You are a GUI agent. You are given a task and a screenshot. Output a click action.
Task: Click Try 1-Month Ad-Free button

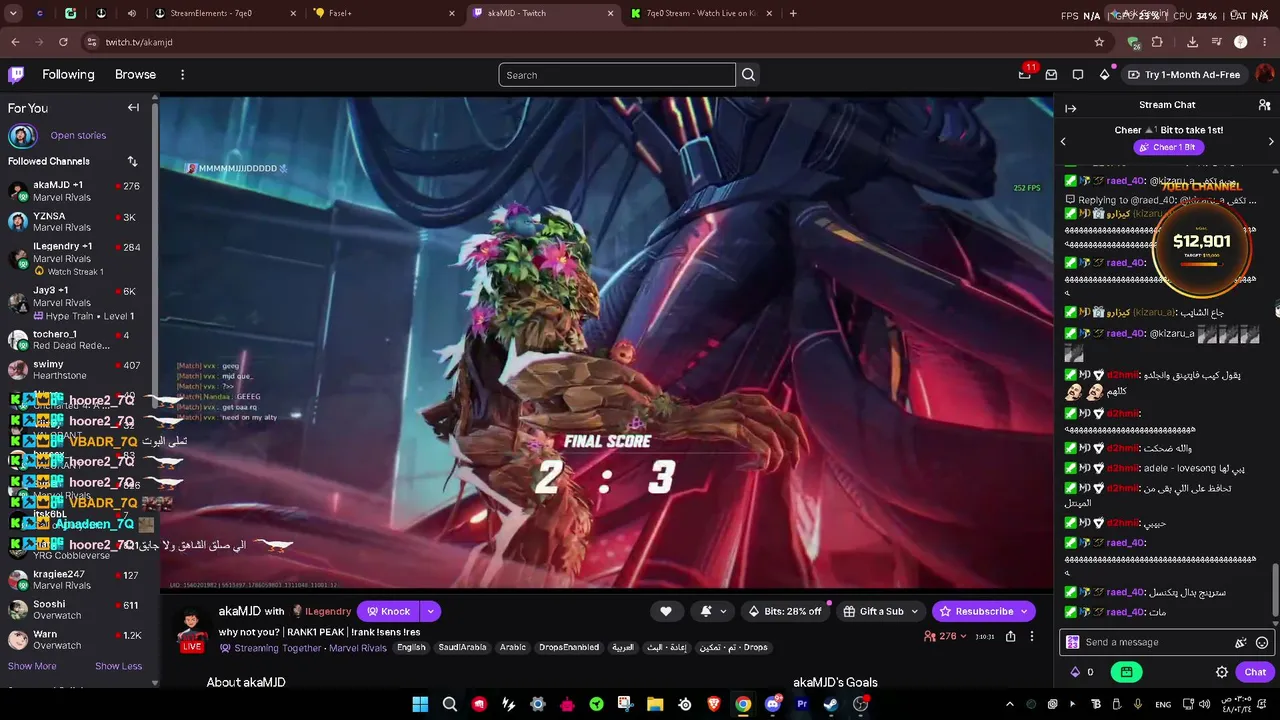coord(1184,75)
